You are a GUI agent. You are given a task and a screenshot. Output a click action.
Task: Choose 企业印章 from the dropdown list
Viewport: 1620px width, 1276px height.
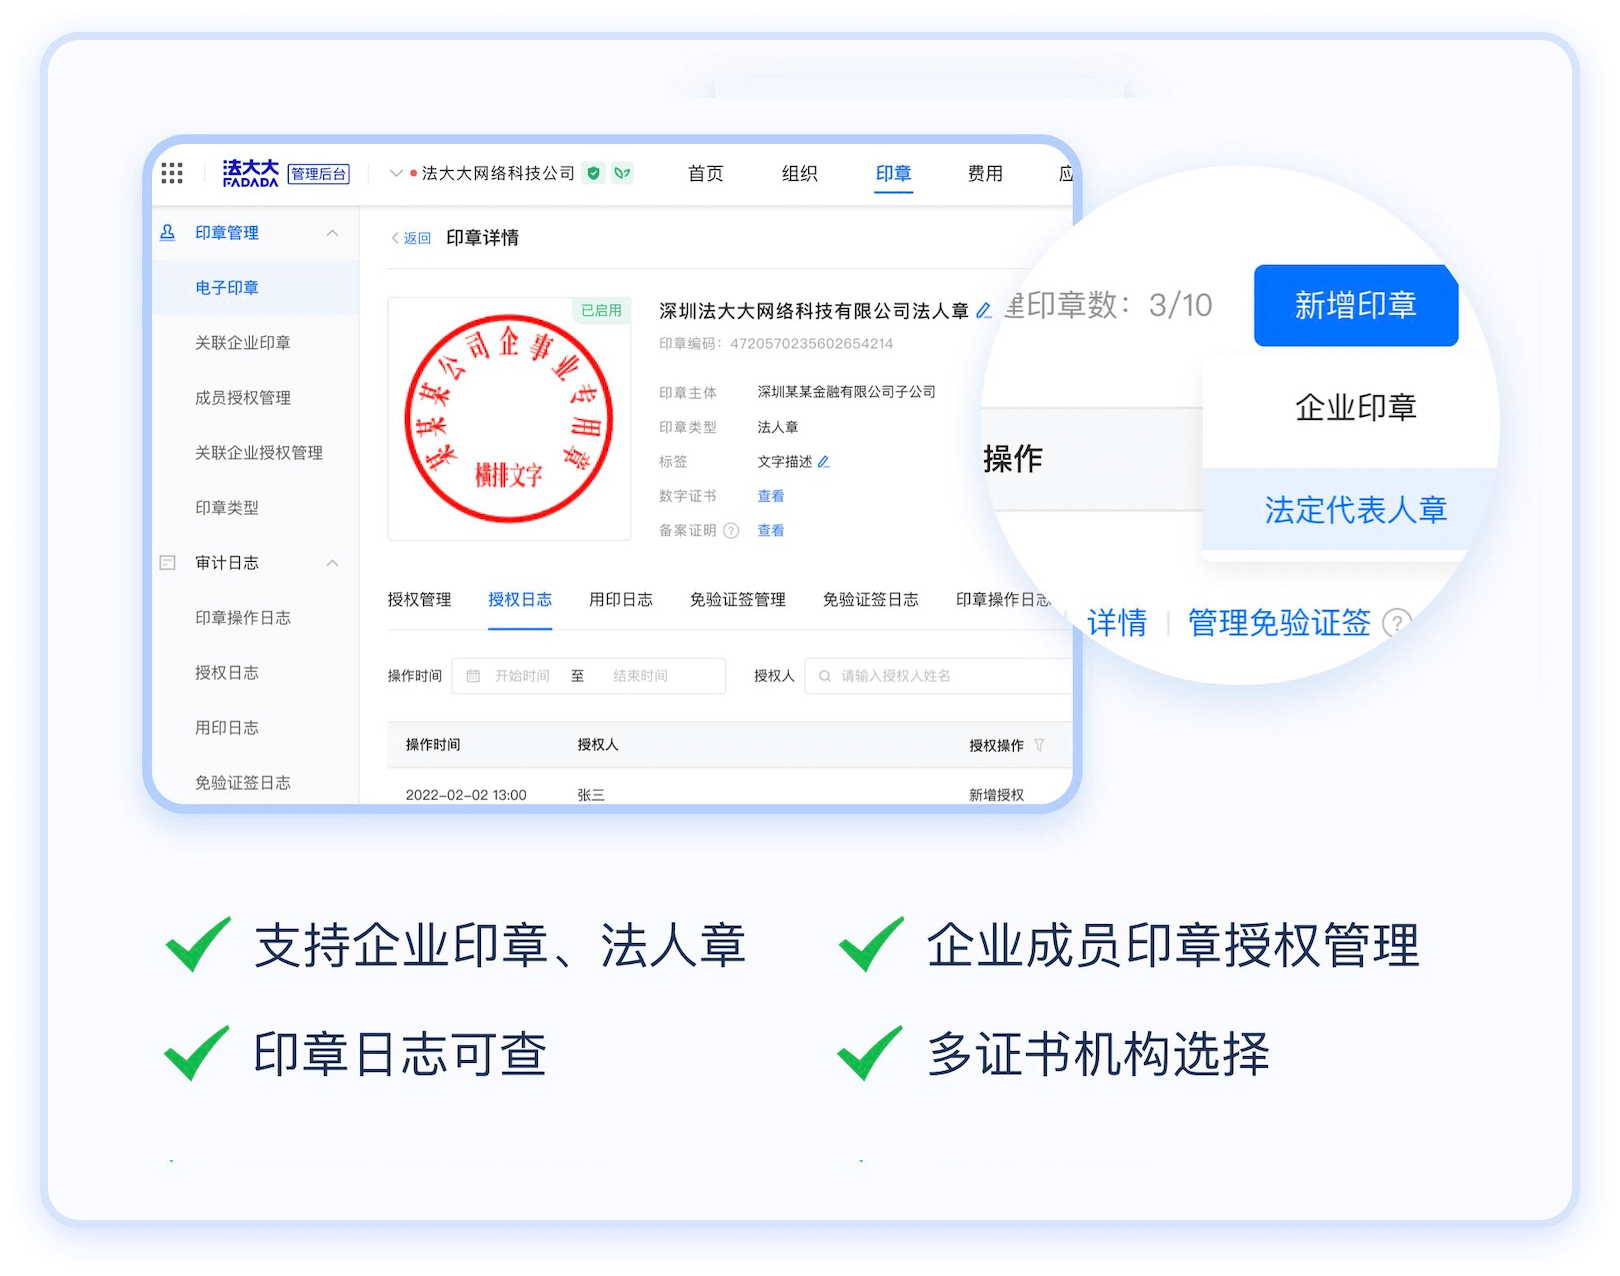1355,408
